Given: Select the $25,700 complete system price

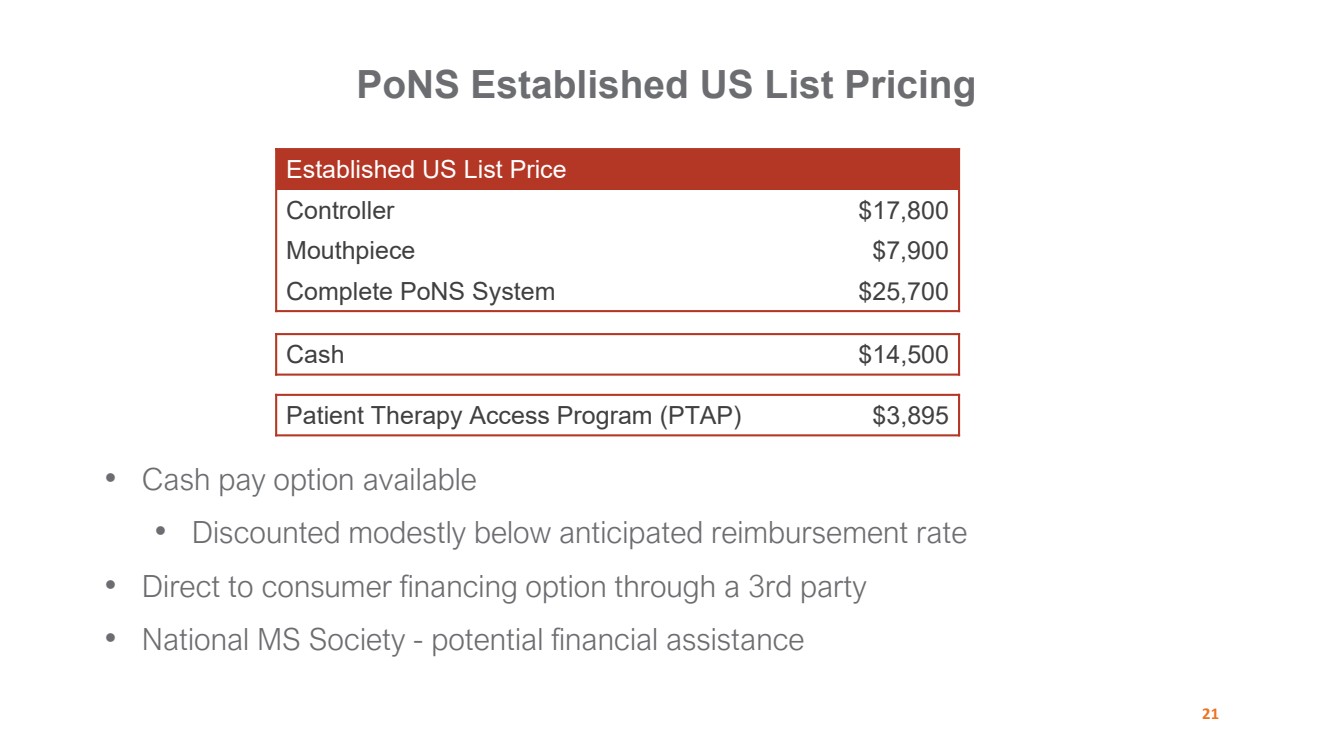Looking at the screenshot, I should (x=903, y=292).
